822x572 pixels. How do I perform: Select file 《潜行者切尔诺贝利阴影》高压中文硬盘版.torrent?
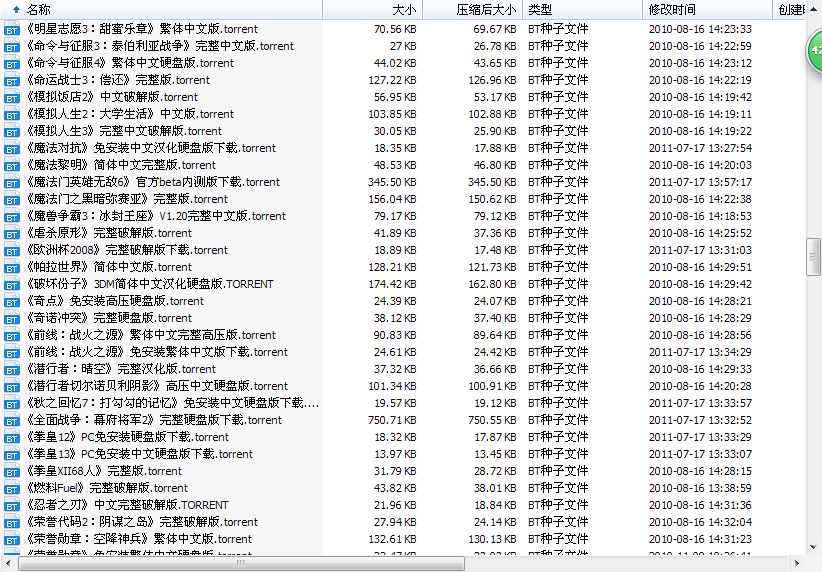click(157, 386)
